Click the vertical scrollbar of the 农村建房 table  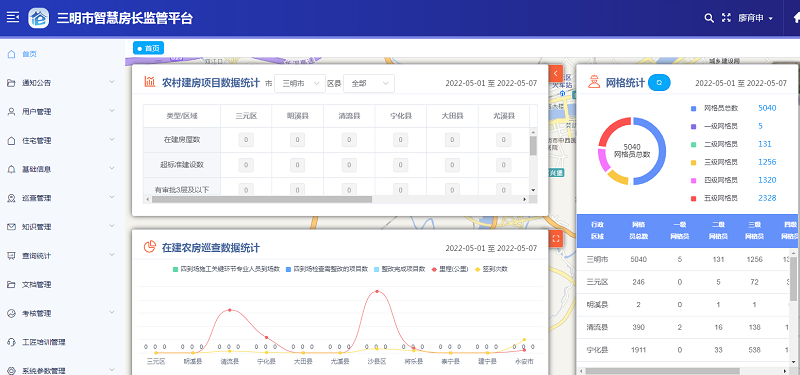533,145
